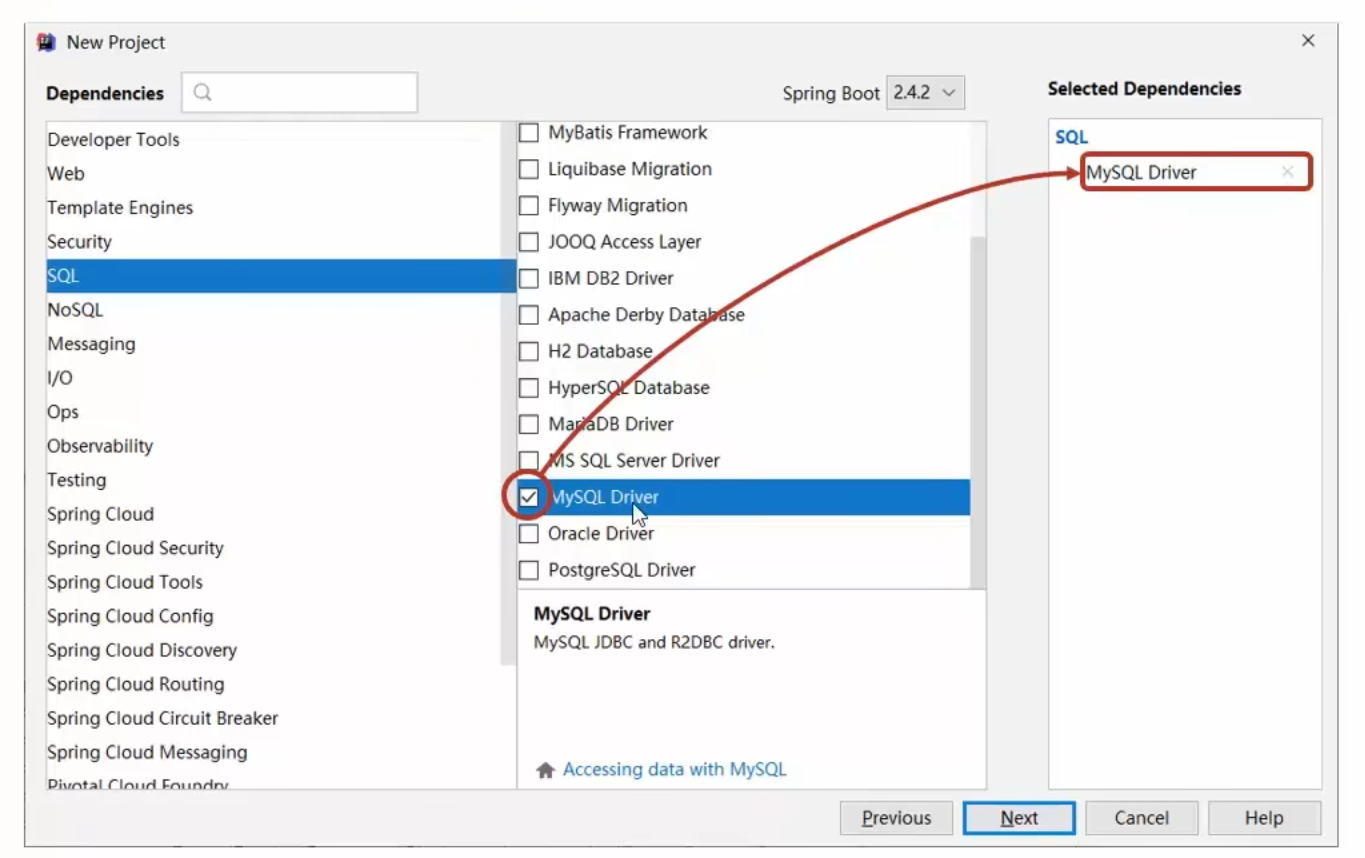Uncheck the MySQL Driver checkbox
This screenshot has height=858, width=1365.
529,497
